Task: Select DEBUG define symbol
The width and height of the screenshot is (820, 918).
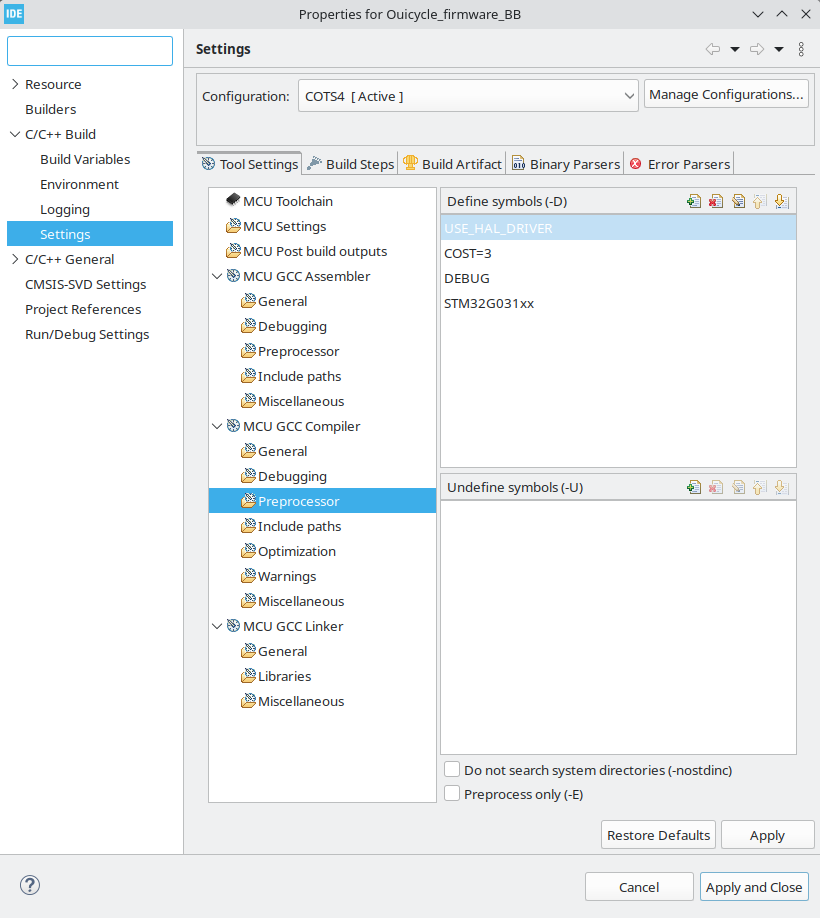Action: (618, 279)
